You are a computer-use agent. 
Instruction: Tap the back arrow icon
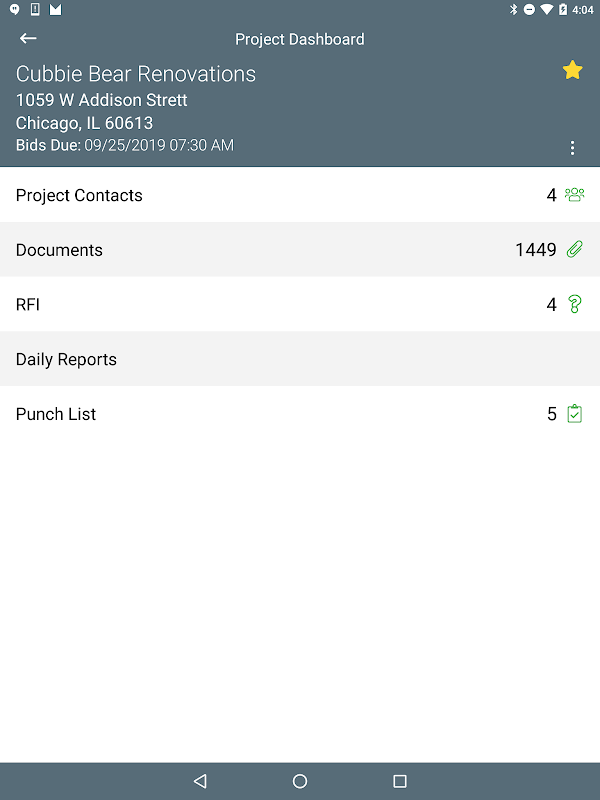click(28, 39)
